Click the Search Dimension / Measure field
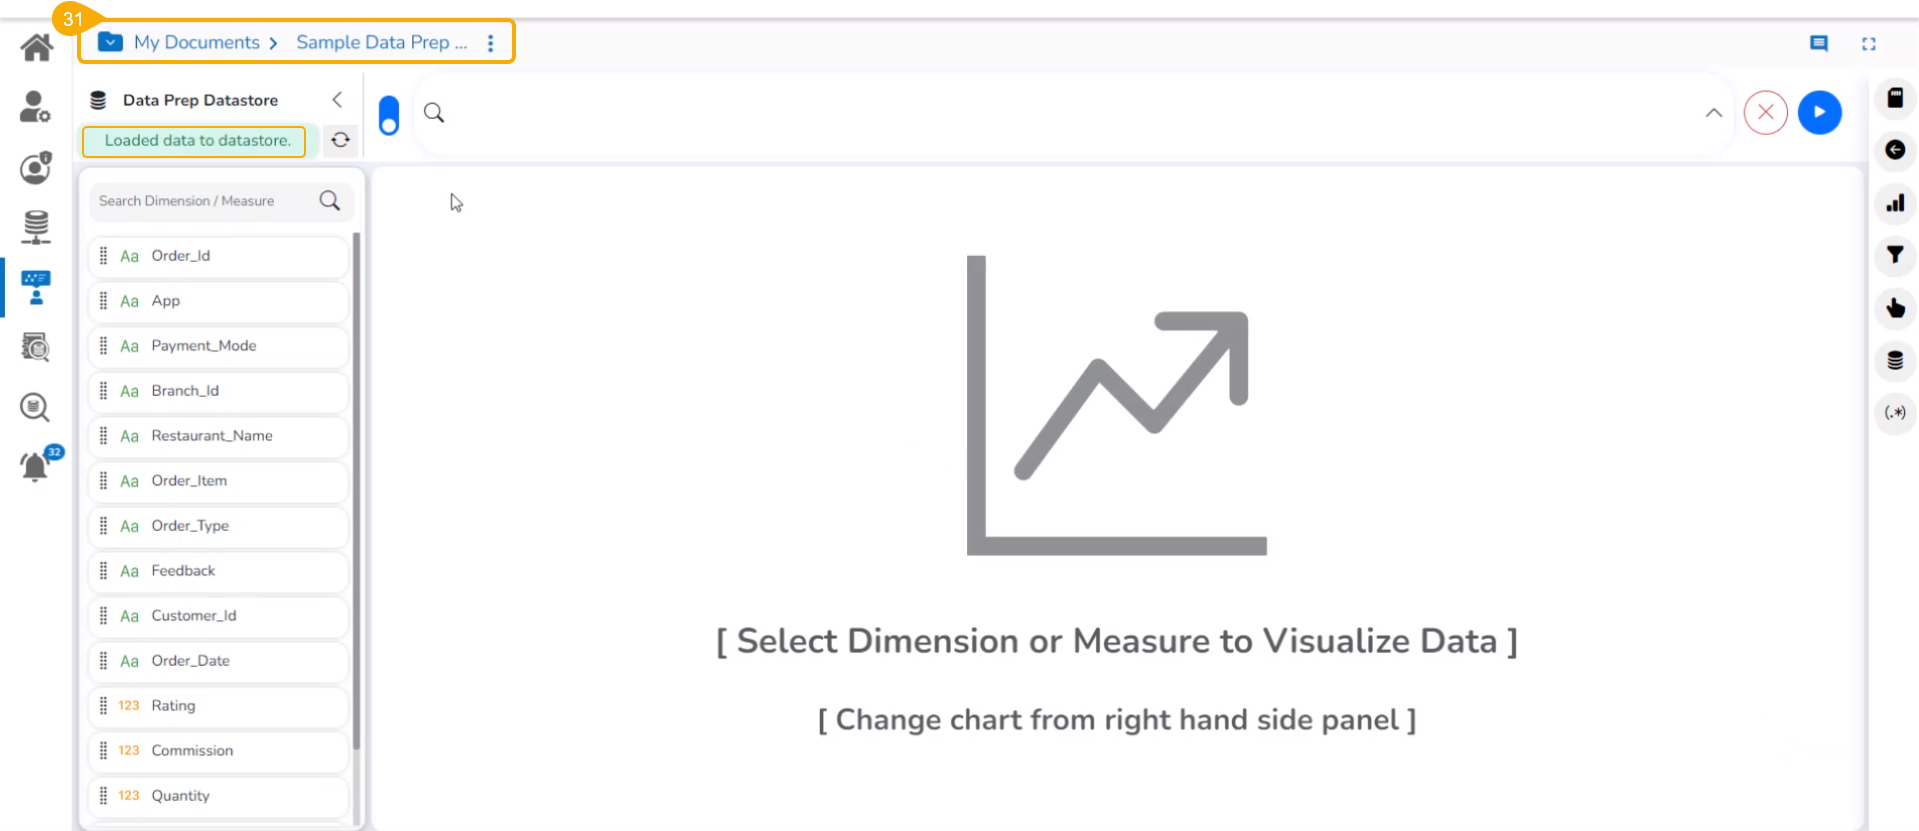 coord(205,201)
